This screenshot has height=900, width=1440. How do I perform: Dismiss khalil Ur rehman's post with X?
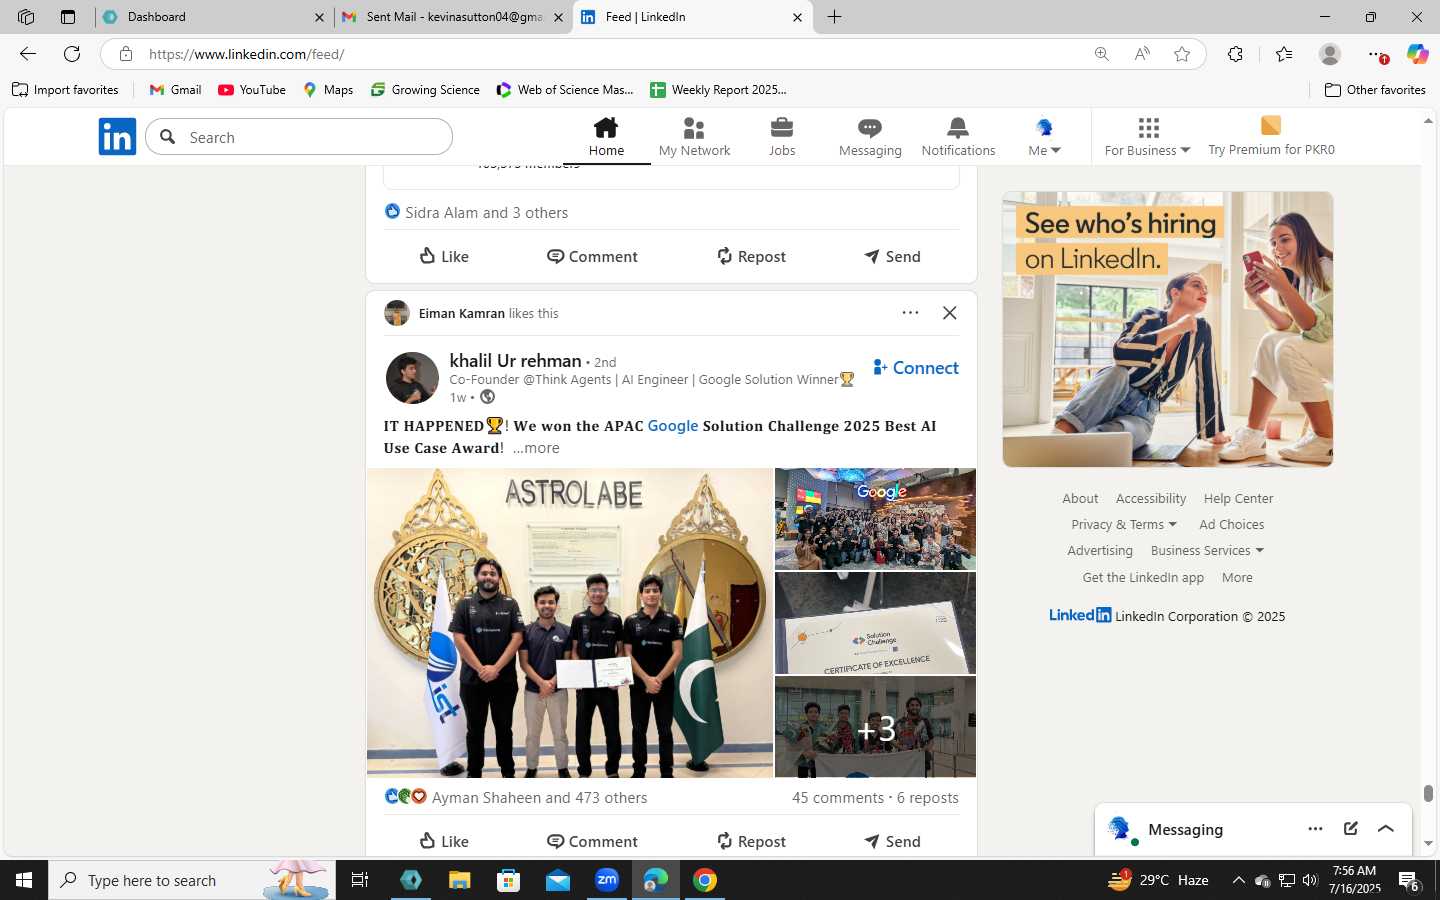click(950, 313)
